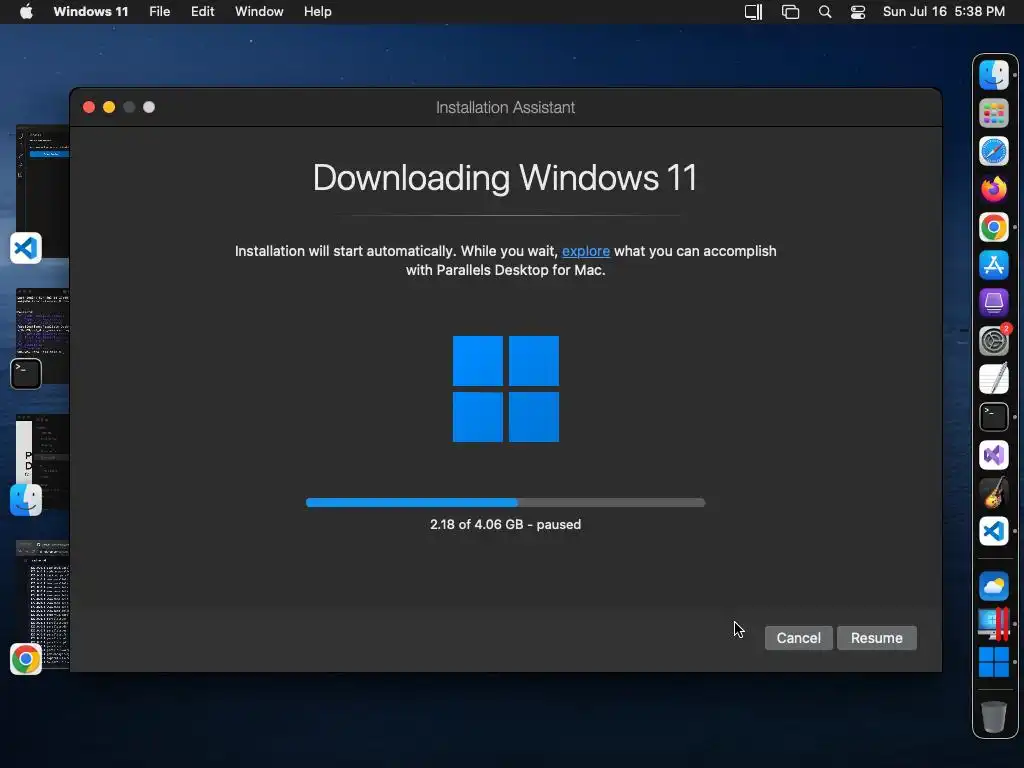
Task: Cancel the Windows 11 download
Action: click(798, 638)
